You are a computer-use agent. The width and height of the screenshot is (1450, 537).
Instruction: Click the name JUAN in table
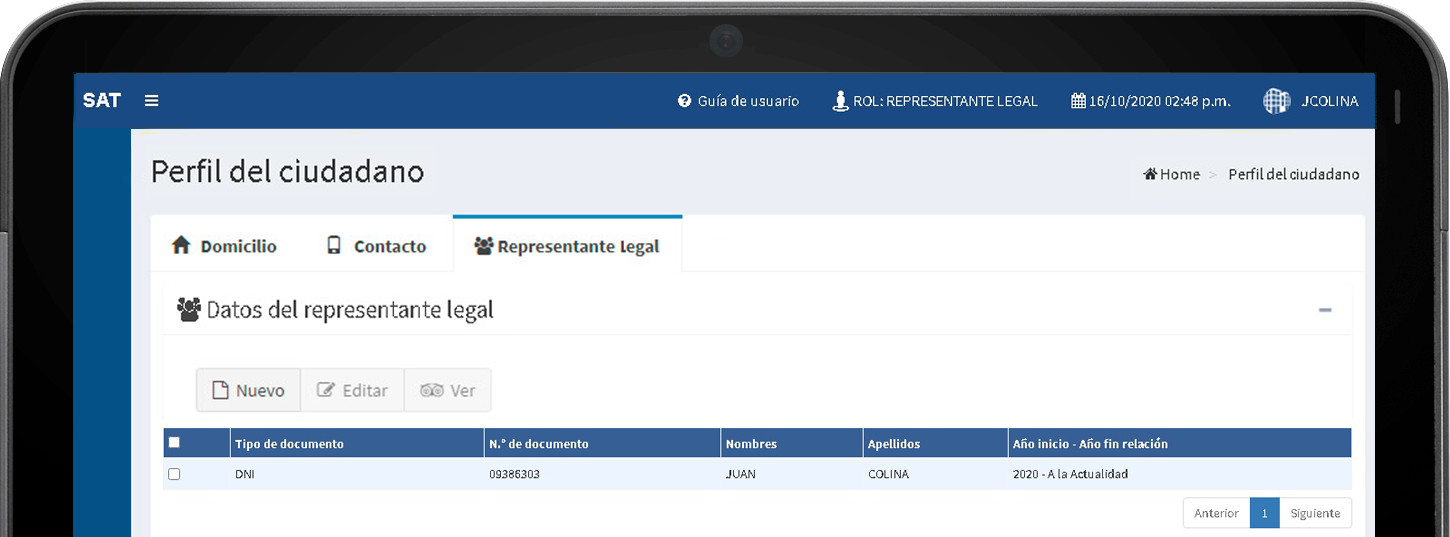click(x=741, y=474)
